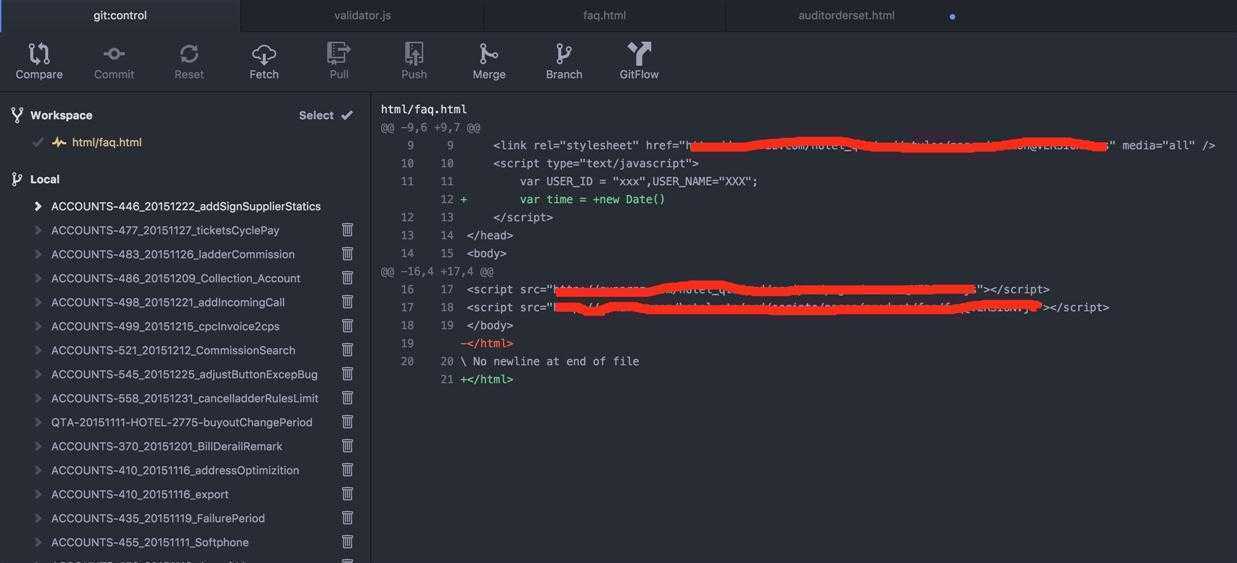Delete branch ACCOUNTS-521_20151212_CommissionSearch
Viewport: 1237px width, 563px height.
point(347,350)
